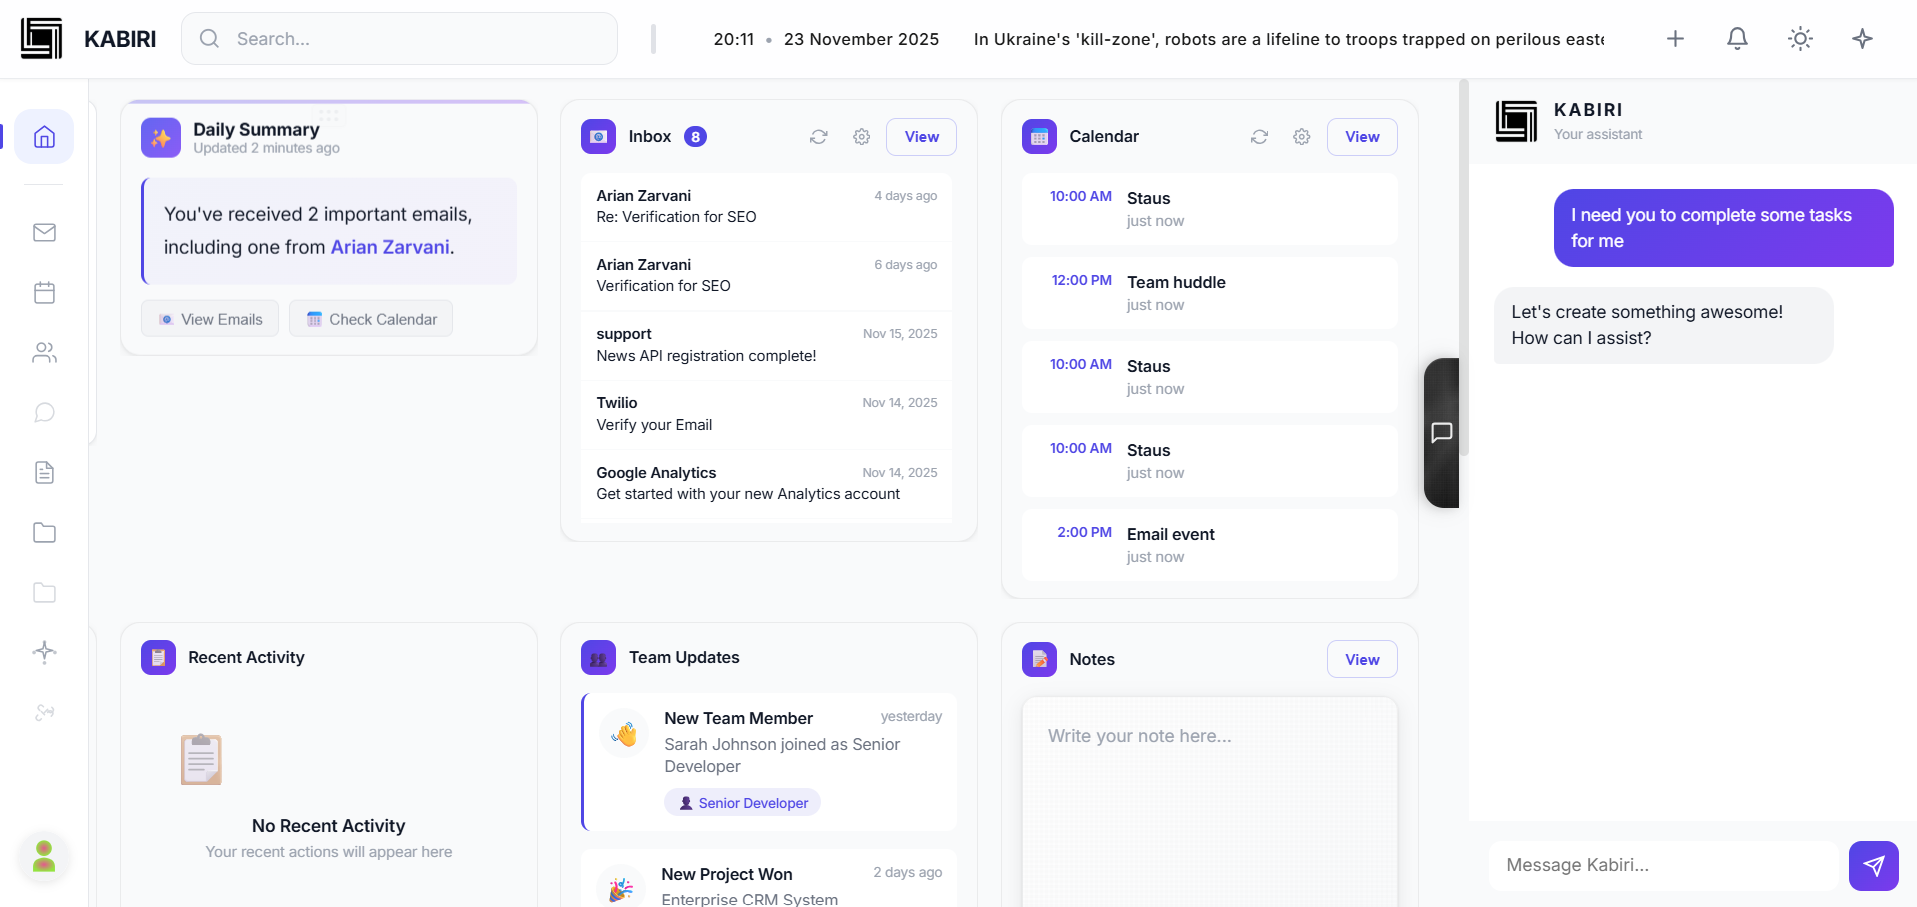Send a message with the paper plane button
Screen dimensions: 1917x907
pyautogui.click(x=1873, y=865)
